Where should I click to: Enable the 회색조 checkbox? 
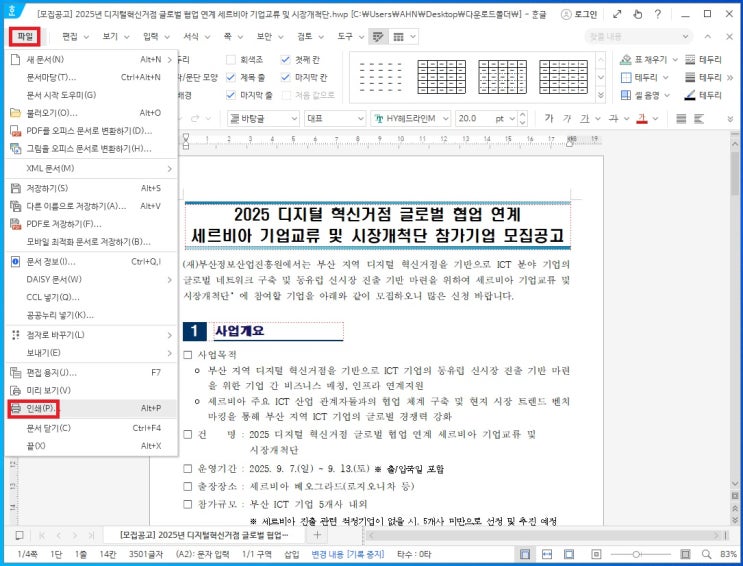[230, 60]
